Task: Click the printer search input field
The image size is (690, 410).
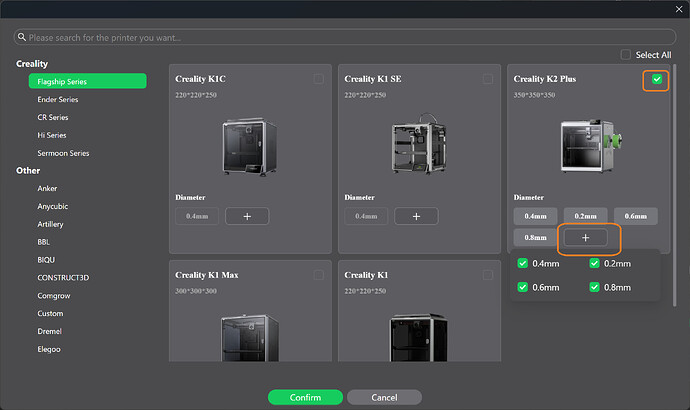Action: [x=345, y=37]
